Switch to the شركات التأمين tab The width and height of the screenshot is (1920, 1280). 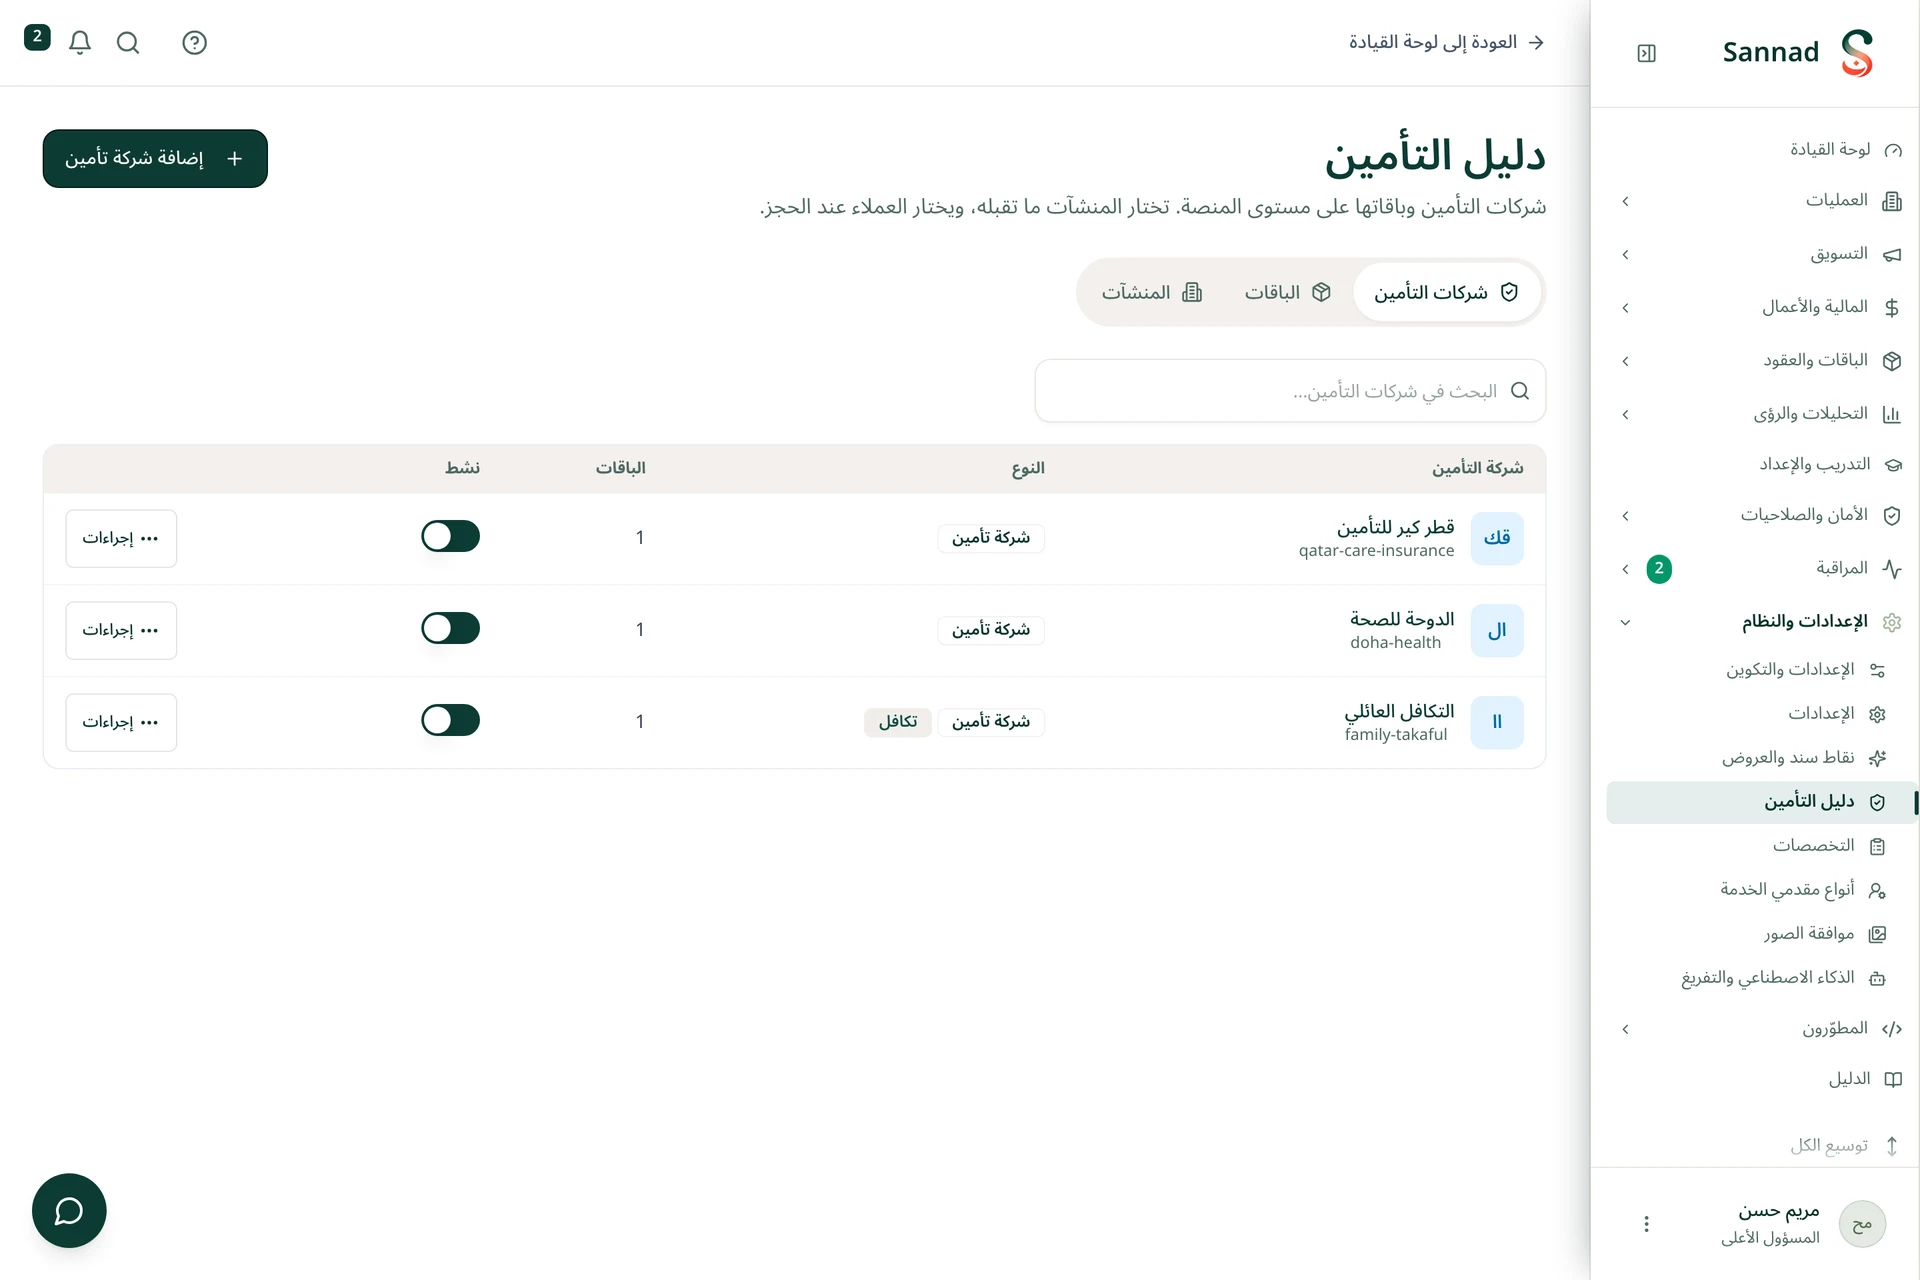pos(1446,292)
